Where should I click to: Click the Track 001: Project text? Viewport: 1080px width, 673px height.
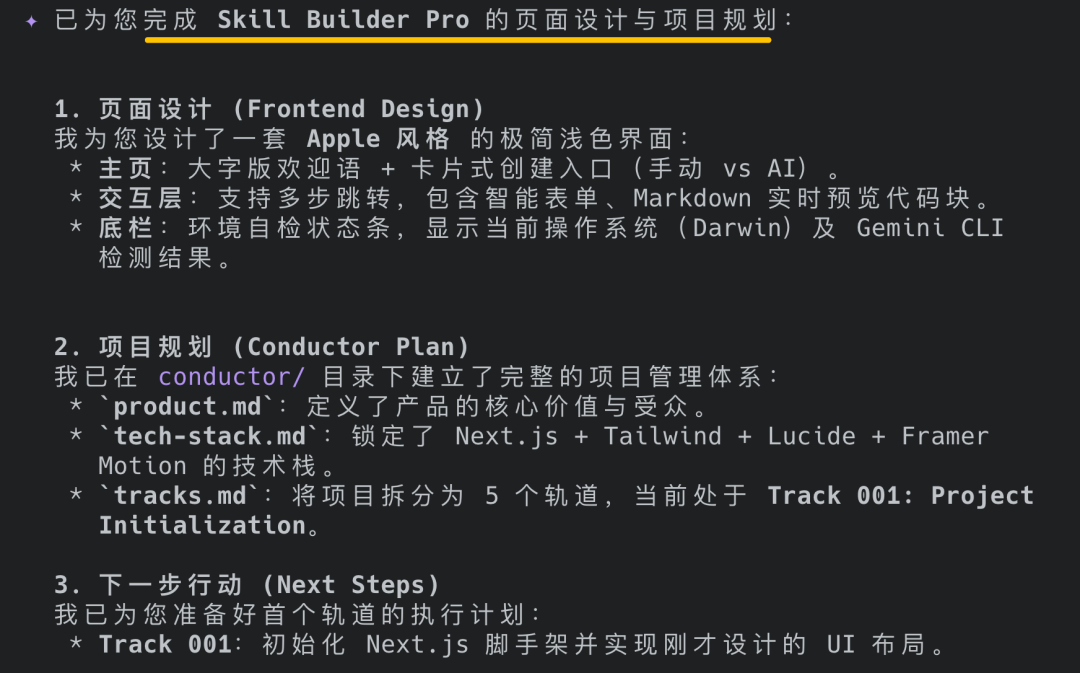point(901,495)
